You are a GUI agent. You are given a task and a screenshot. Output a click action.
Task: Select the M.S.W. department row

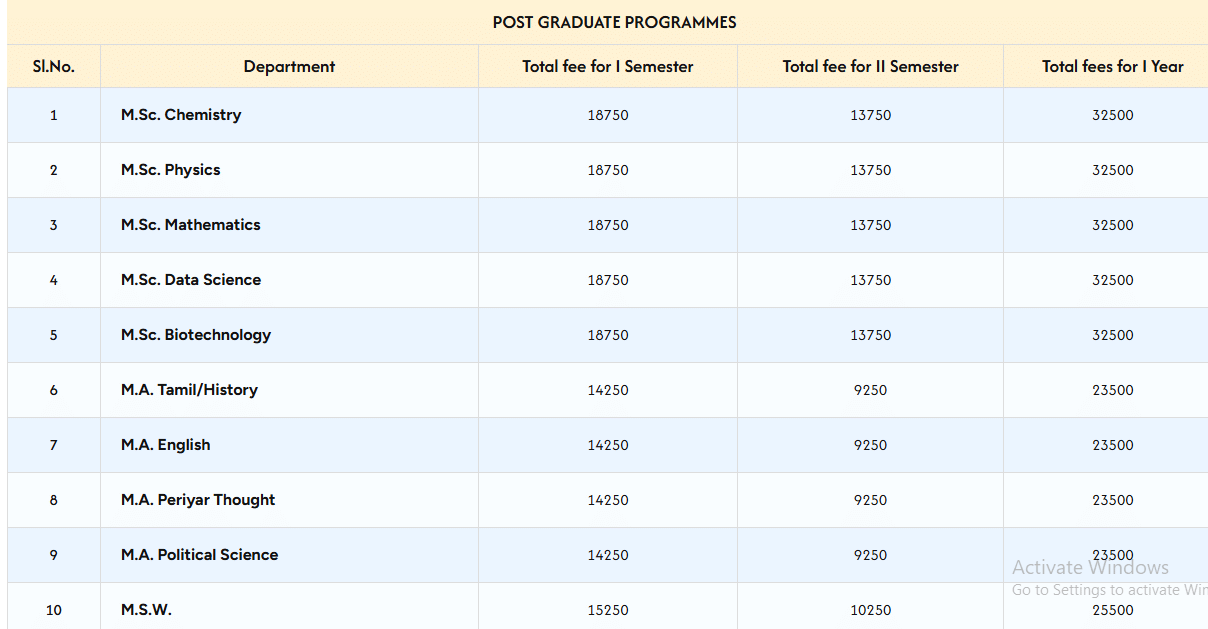[147, 610]
